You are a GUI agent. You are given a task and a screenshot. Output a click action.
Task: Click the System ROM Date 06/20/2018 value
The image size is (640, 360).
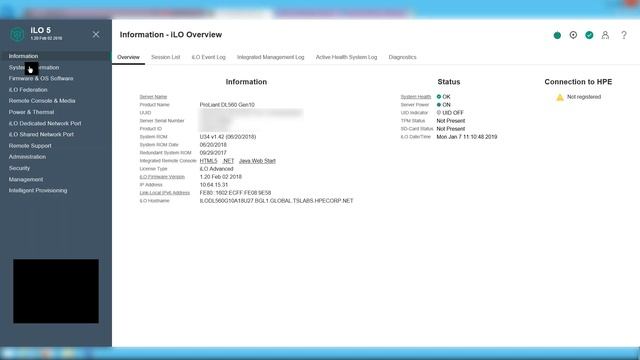coord(213,145)
